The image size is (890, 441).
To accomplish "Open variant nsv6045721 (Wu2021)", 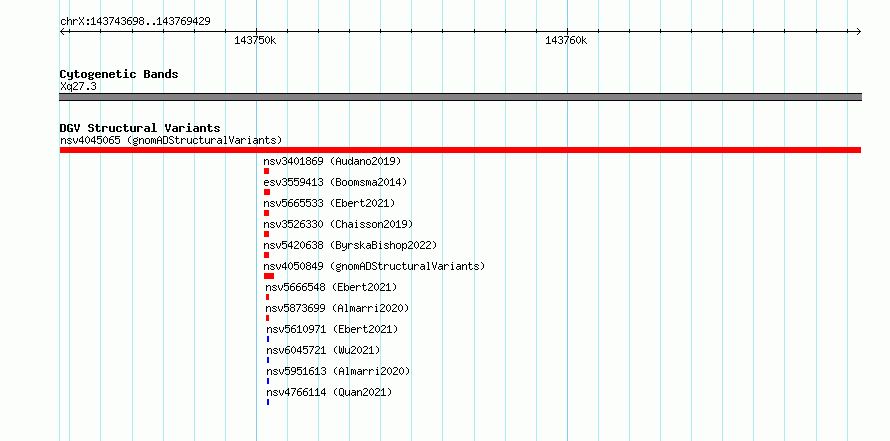I will click(x=324, y=350).
